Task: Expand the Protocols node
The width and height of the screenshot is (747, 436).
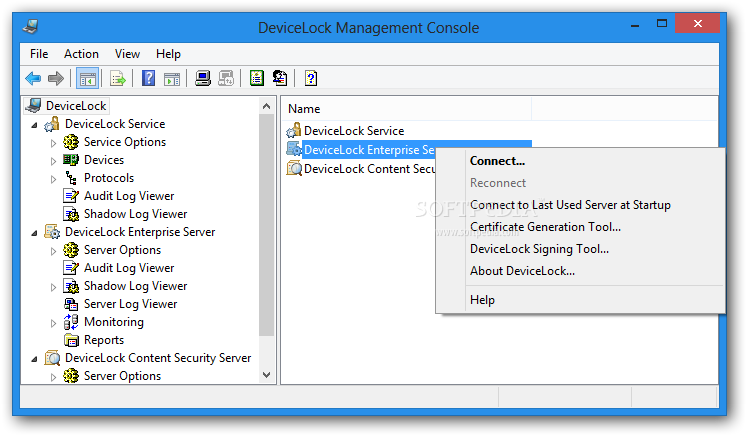Action: [53, 179]
